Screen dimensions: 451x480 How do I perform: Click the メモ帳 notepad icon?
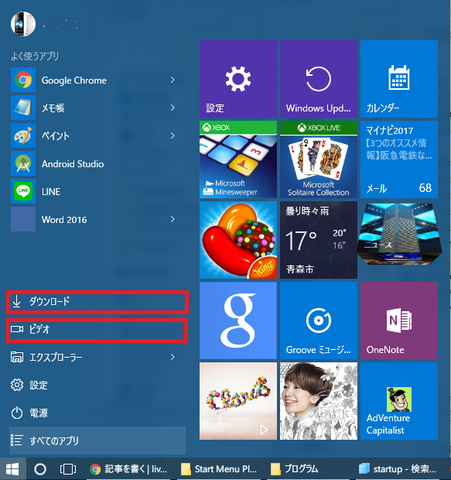23,108
